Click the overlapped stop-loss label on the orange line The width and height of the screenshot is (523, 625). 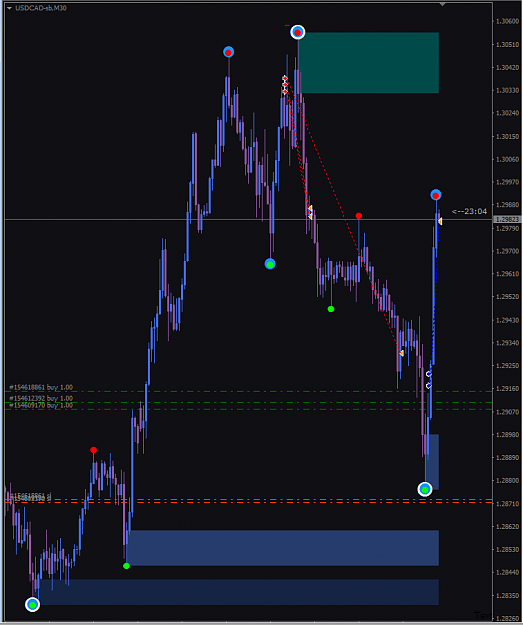tap(30, 497)
